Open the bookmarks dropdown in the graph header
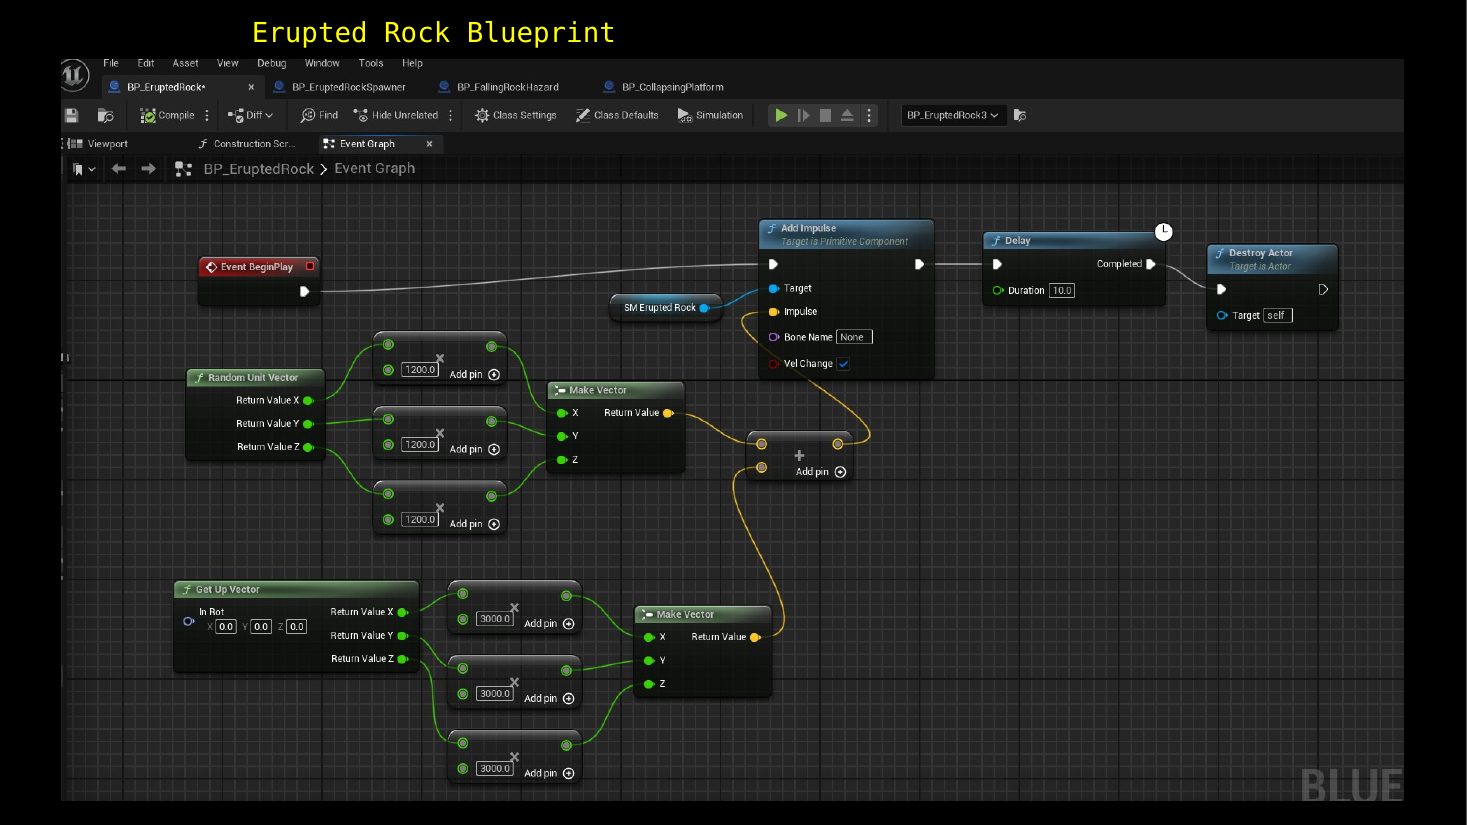Viewport: 1467px width, 825px height. (x=83, y=169)
